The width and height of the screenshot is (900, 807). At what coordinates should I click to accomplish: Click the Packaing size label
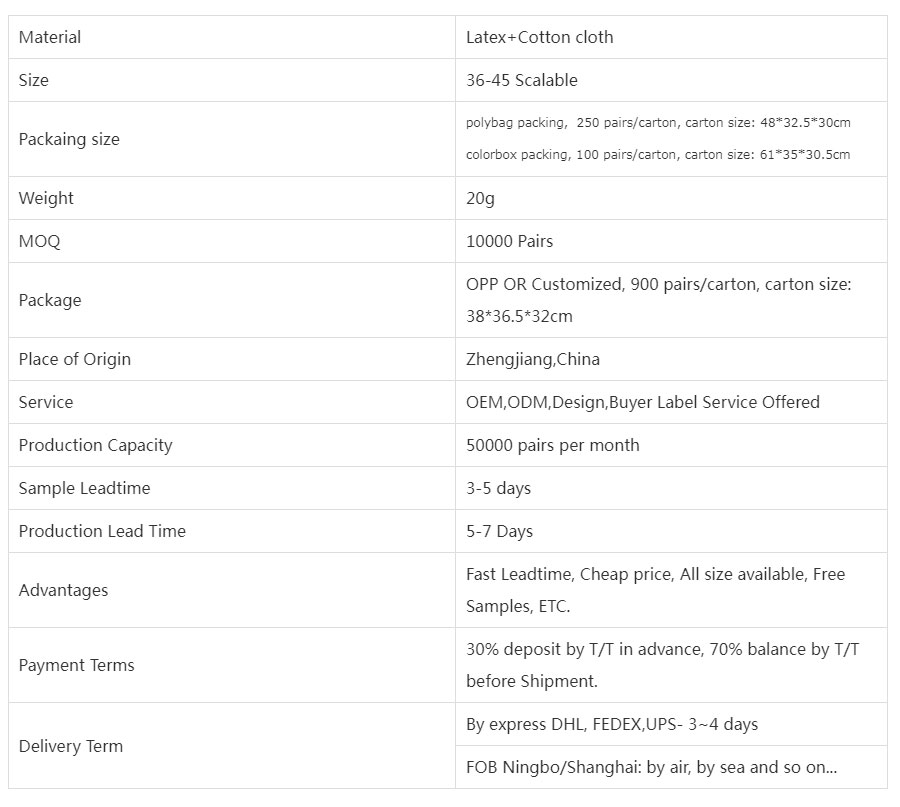click(x=69, y=139)
